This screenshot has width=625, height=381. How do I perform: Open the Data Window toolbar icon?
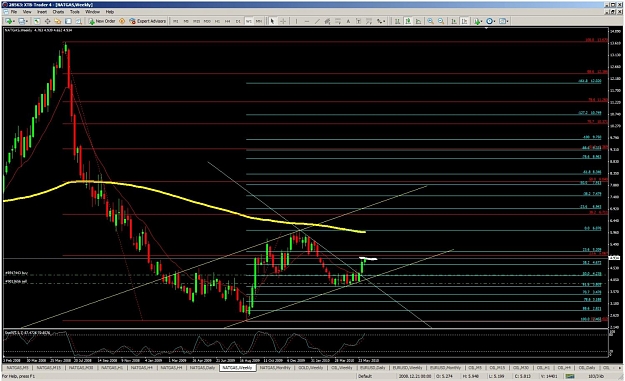point(47,21)
